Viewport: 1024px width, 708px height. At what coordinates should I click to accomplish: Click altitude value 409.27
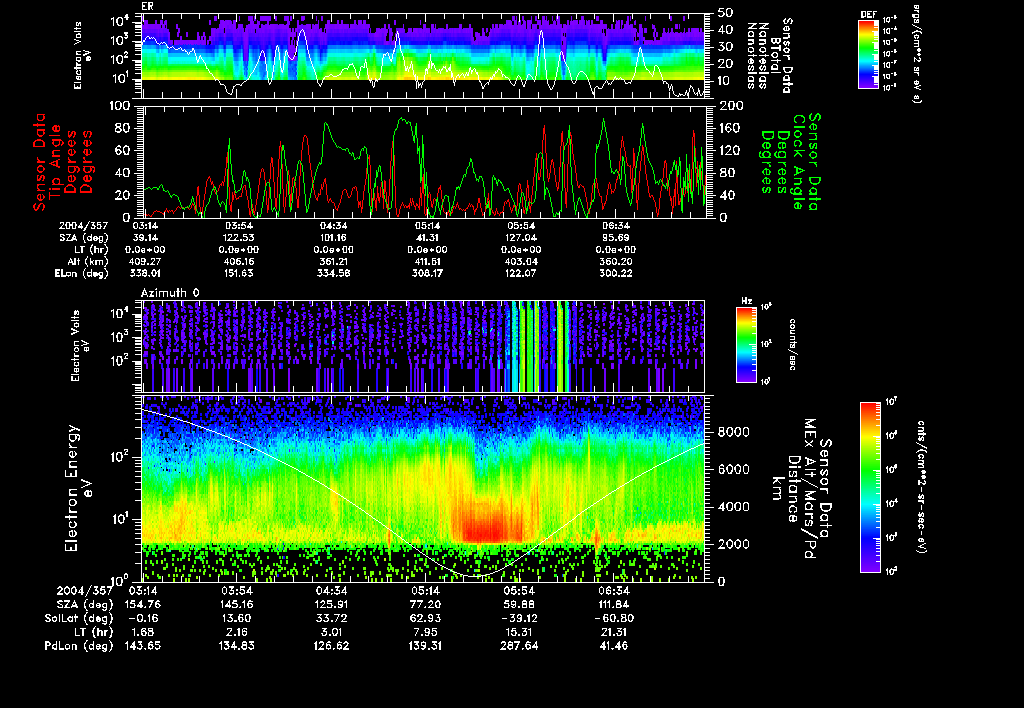[144, 261]
